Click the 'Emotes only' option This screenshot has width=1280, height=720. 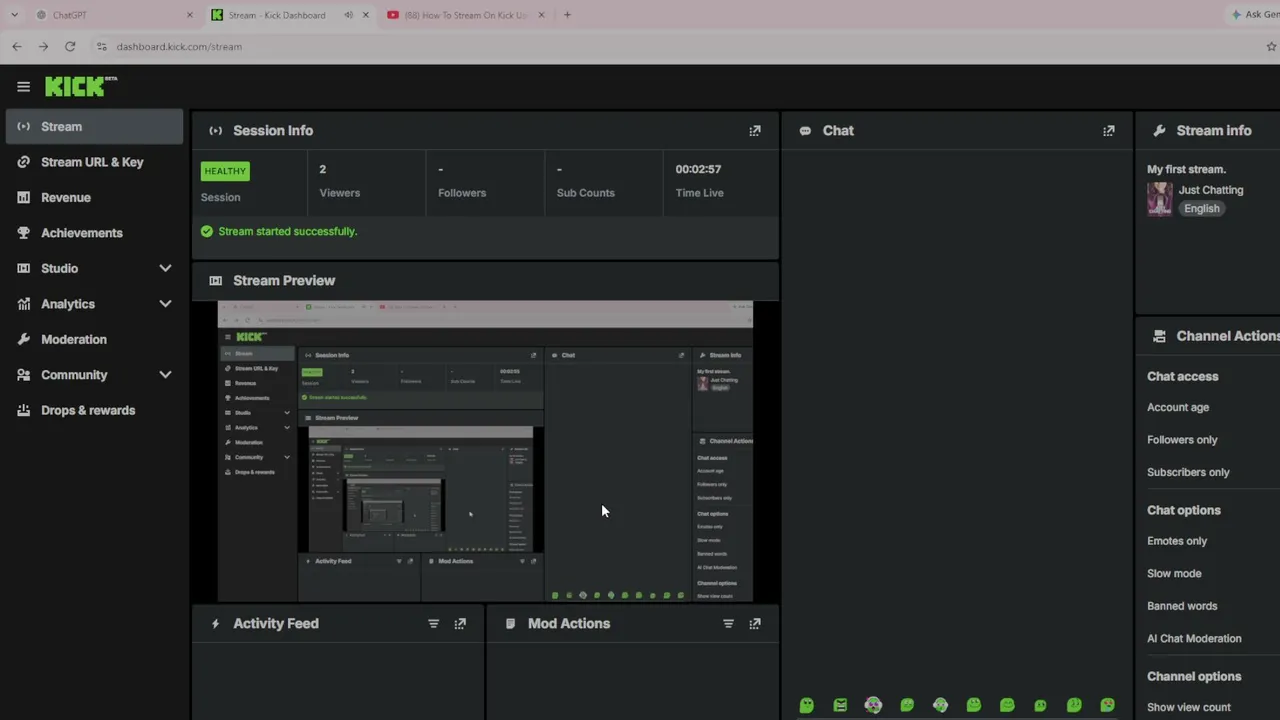point(1177,541)
